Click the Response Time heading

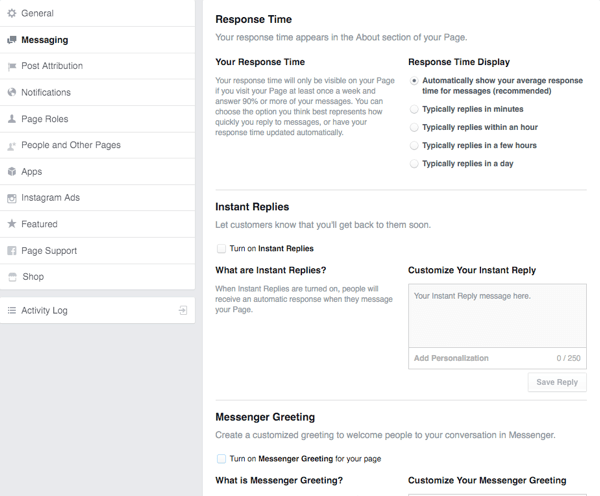tap(253, 20)
